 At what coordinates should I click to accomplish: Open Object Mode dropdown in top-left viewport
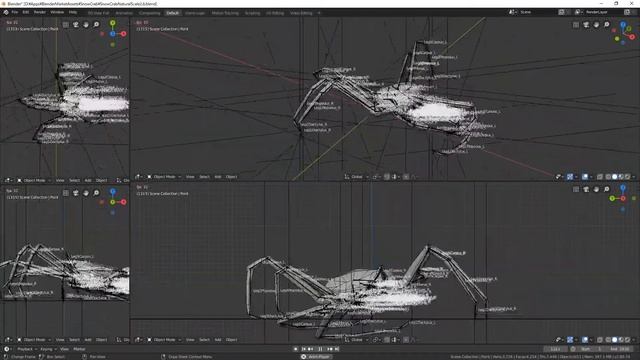(34, 180)
